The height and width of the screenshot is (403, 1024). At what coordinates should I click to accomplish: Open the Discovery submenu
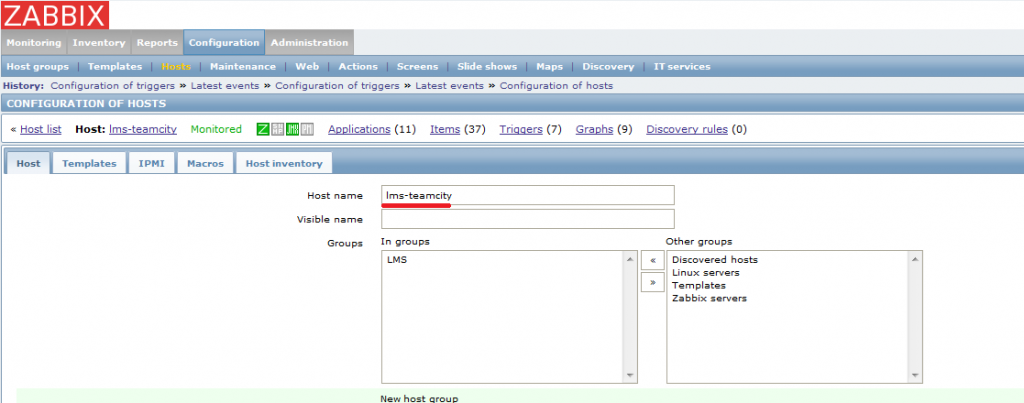(x=608, y=67)
